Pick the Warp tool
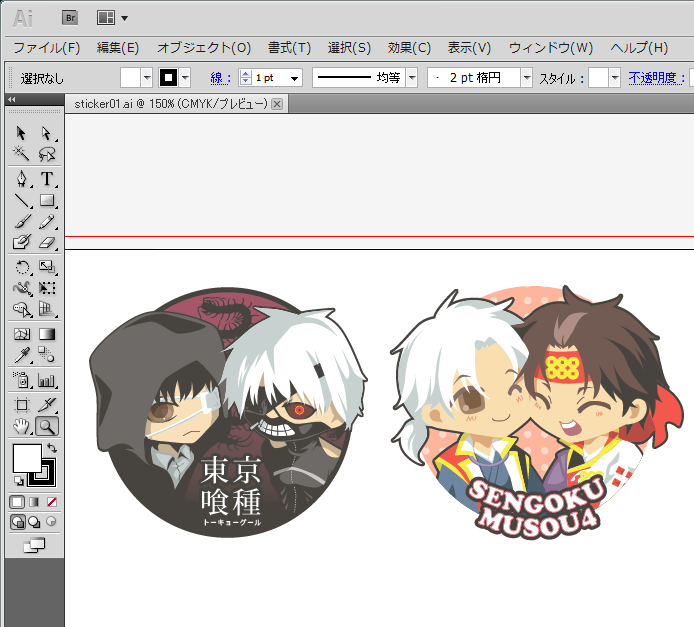694x627 pixels. click(22, 288)
